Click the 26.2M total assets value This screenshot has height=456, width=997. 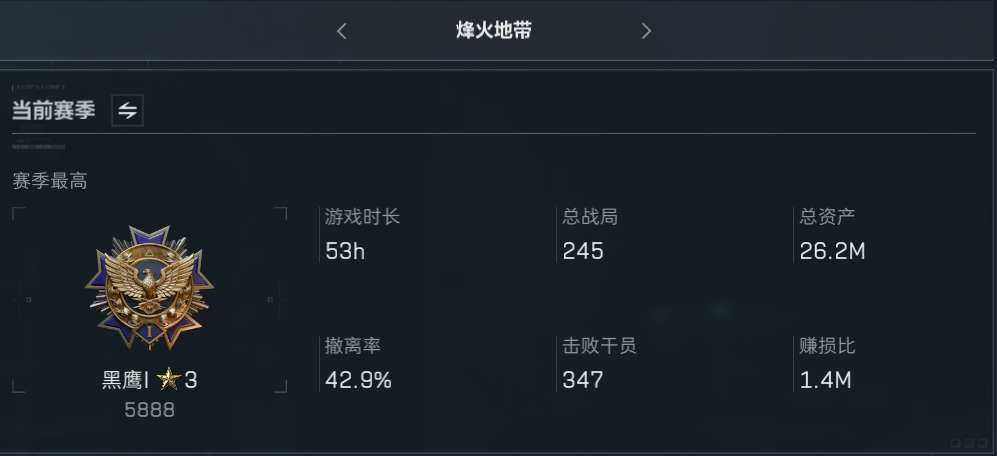tap(832, 251)
